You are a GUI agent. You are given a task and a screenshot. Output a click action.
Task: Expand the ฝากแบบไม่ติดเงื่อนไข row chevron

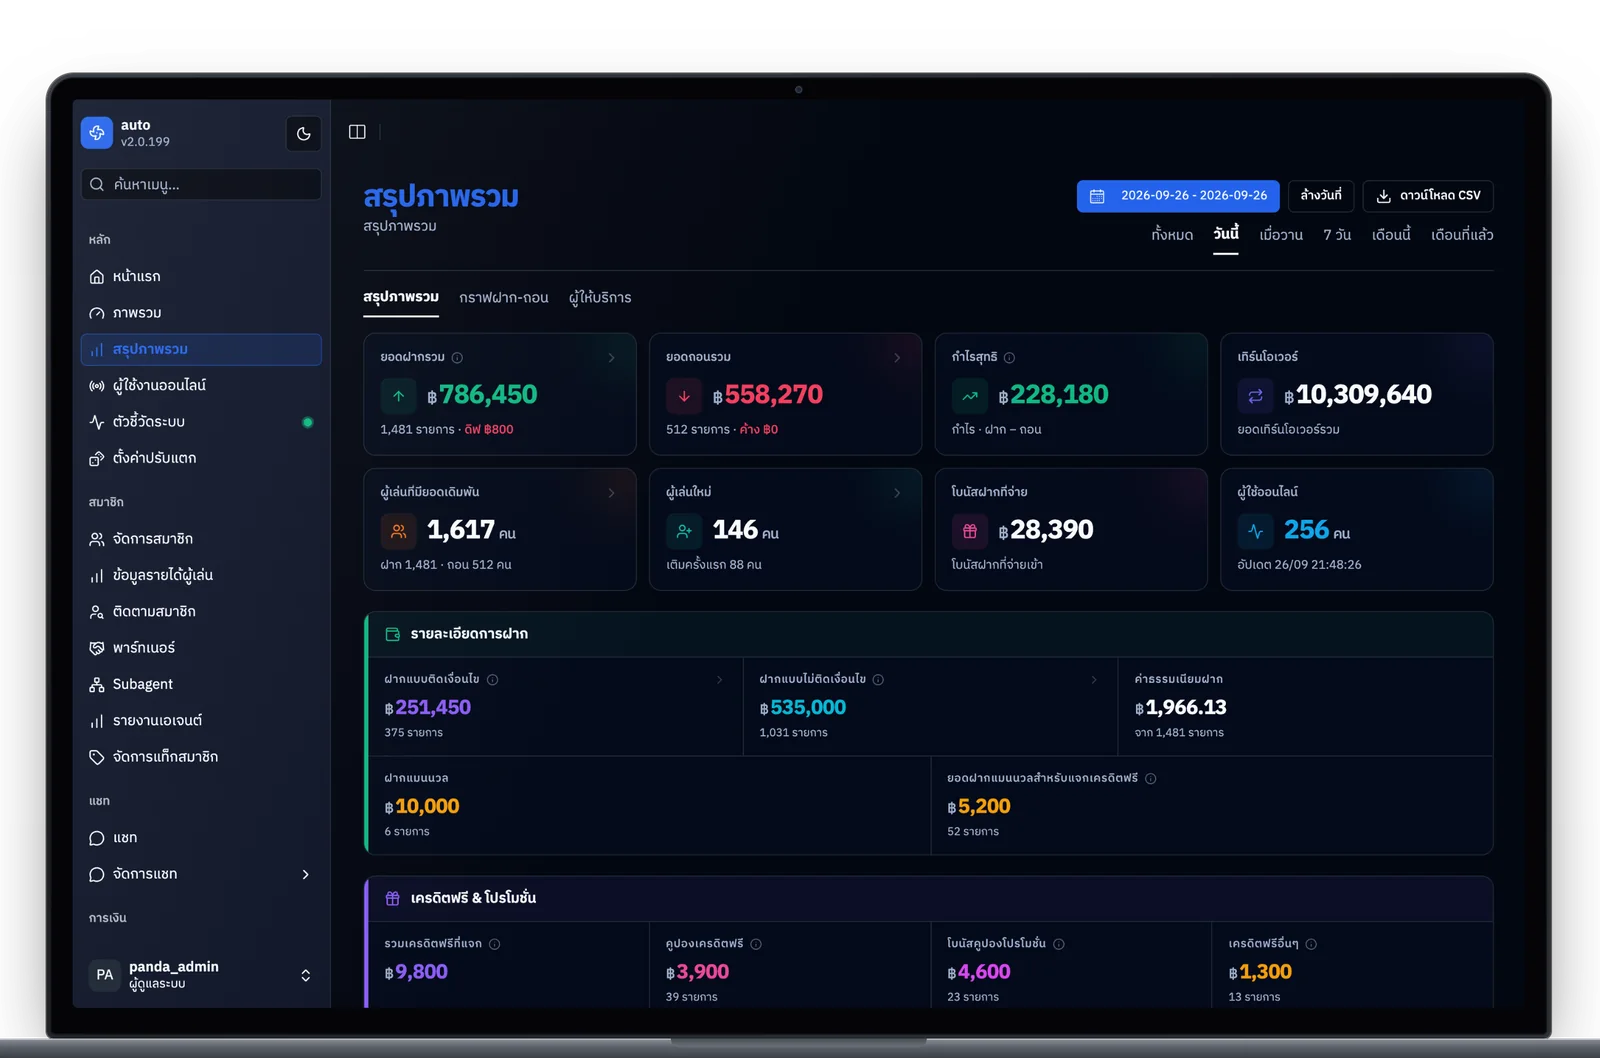[x=1094, y=680]
